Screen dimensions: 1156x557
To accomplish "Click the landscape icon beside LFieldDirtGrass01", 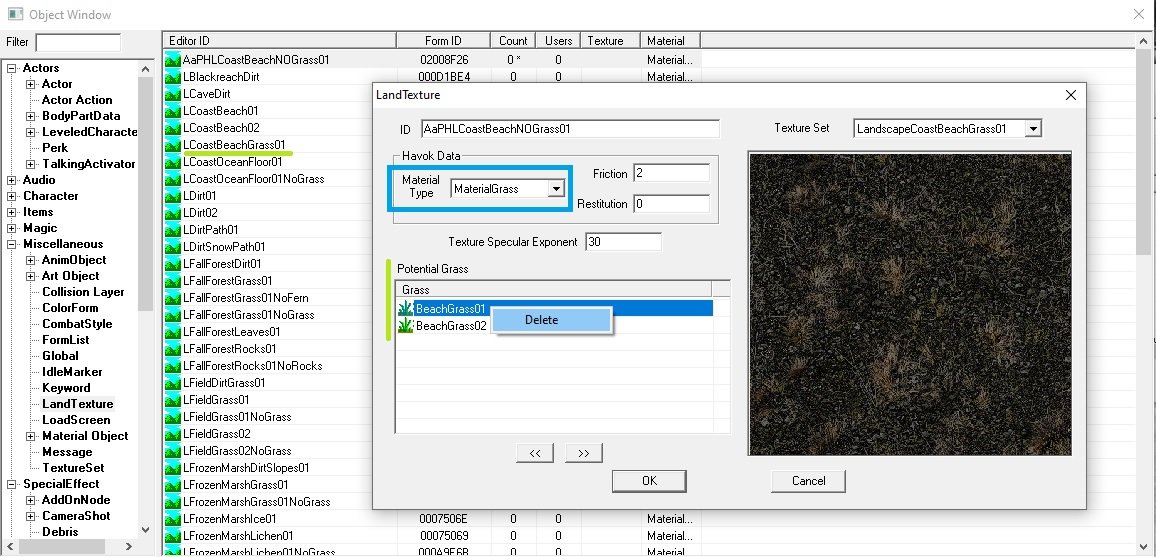I will click(173, 382).
